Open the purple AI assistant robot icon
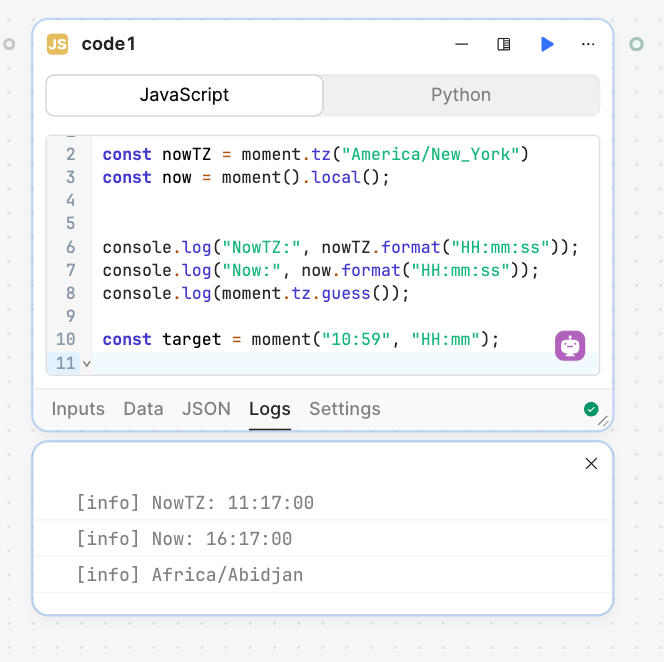The height and width of the screenshot is (662, 664). click(570, 345)
